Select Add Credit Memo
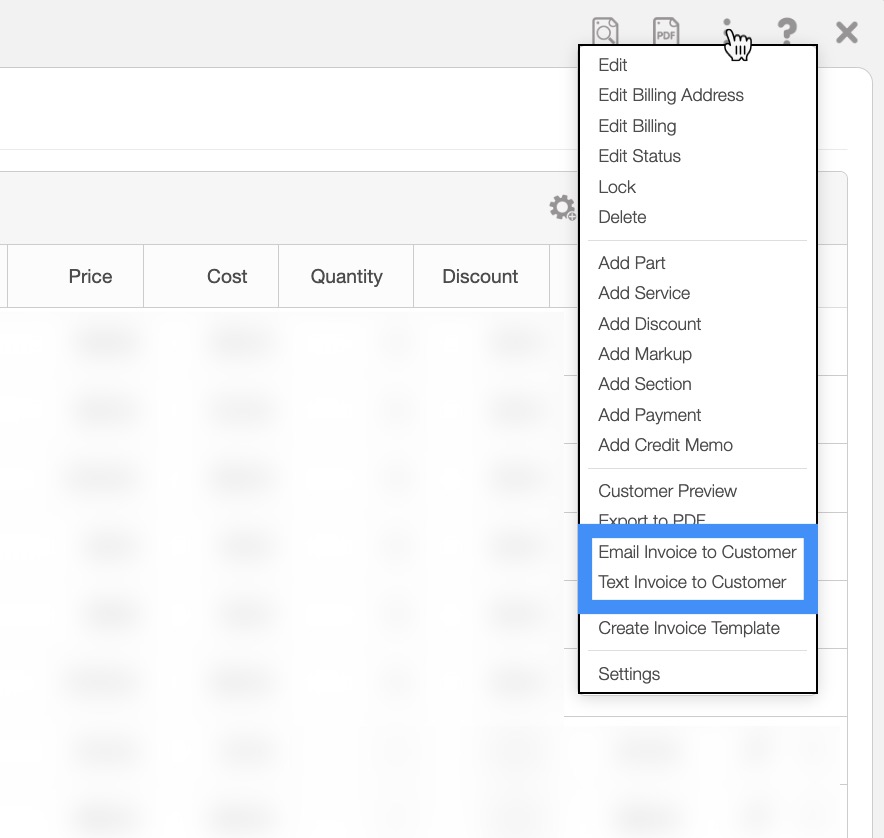This screenshot has height=838, width=884. pos(665,445)
